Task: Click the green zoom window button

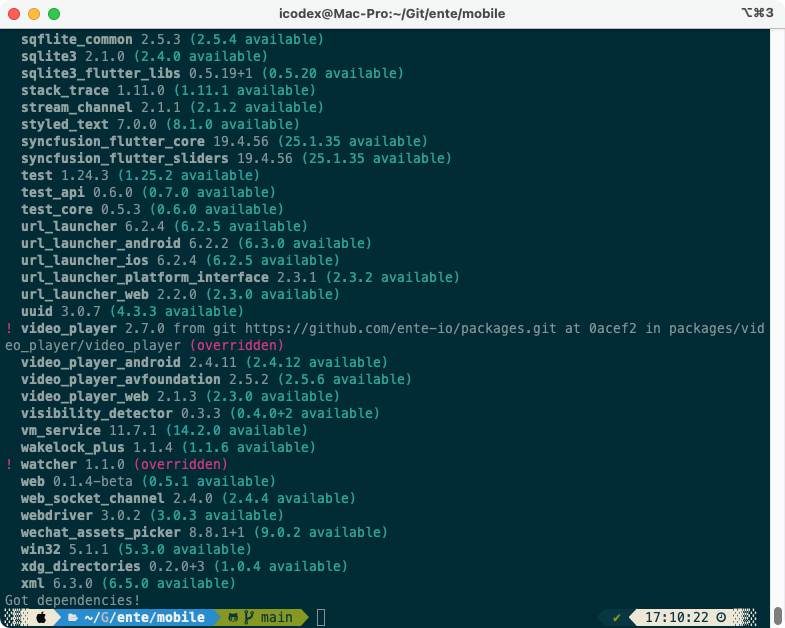Action: 53,14
